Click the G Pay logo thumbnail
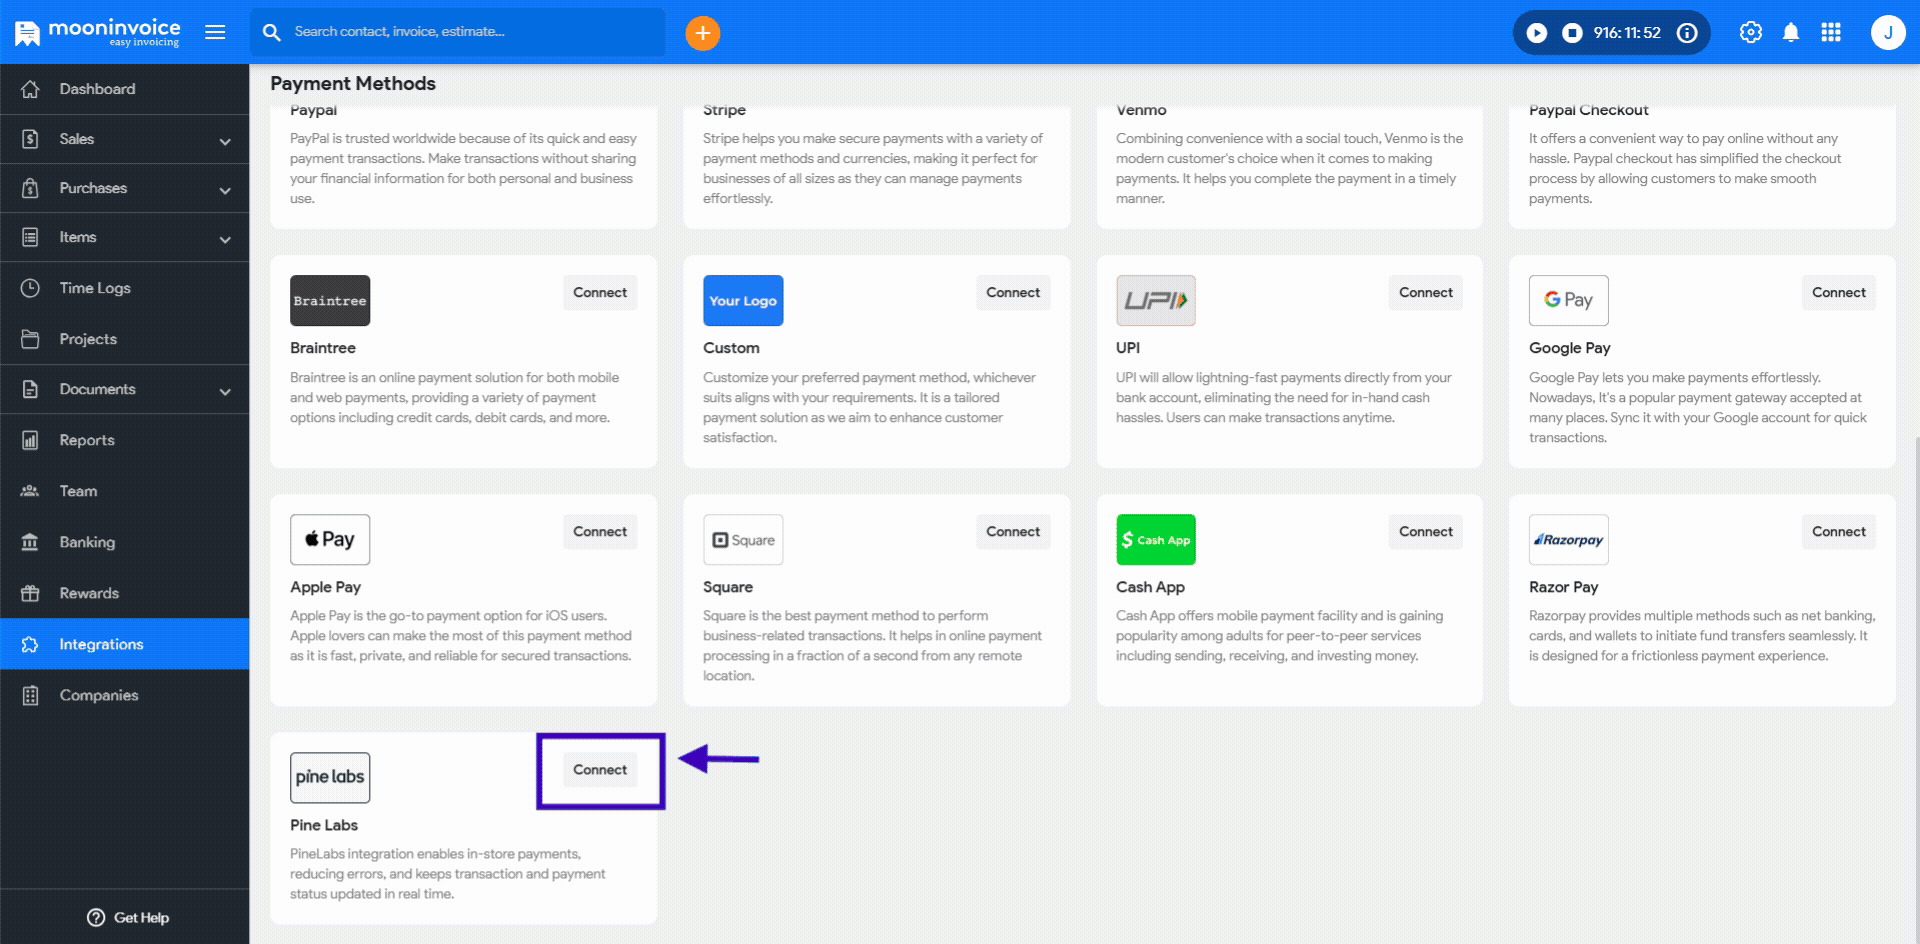This screenshot has height=944, width=1920. (1569, 300)
